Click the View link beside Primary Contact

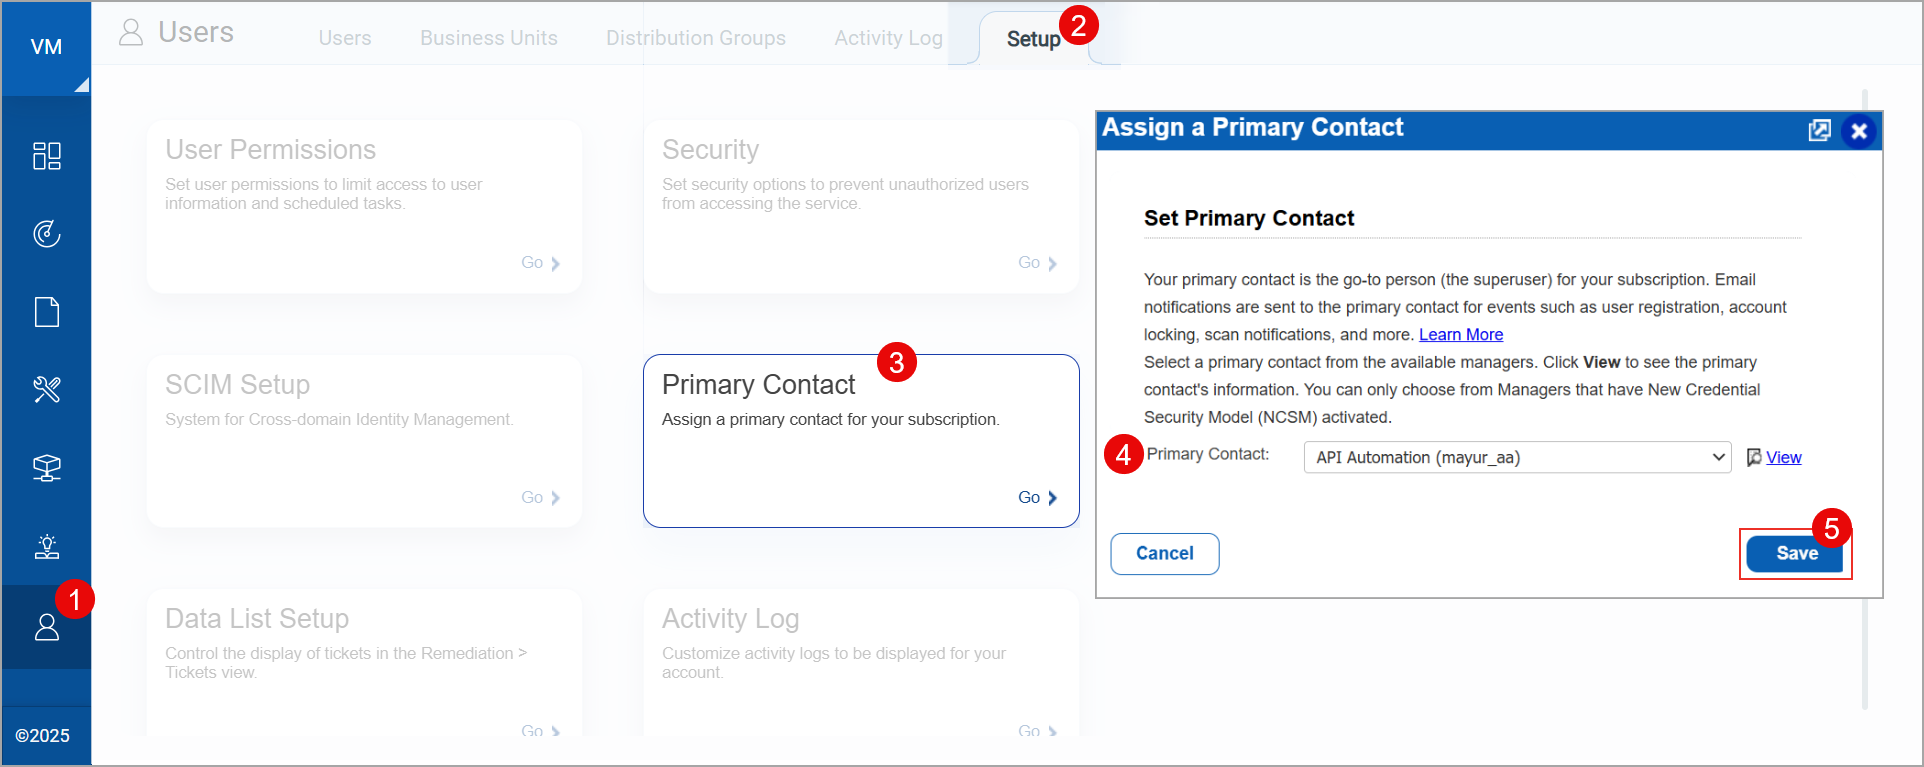[x=1783, y=457]
